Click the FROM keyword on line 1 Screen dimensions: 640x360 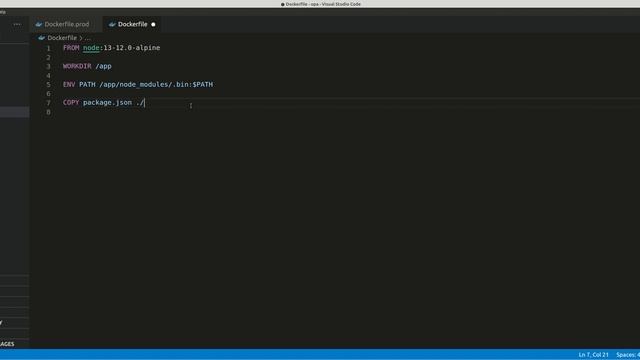[x=71, y=48]
